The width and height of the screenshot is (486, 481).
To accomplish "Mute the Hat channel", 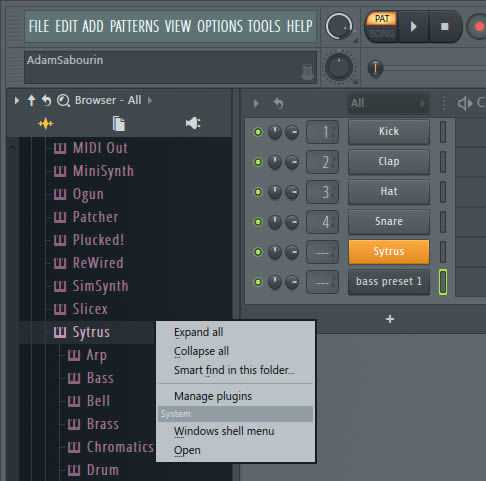I will (258, 192).
